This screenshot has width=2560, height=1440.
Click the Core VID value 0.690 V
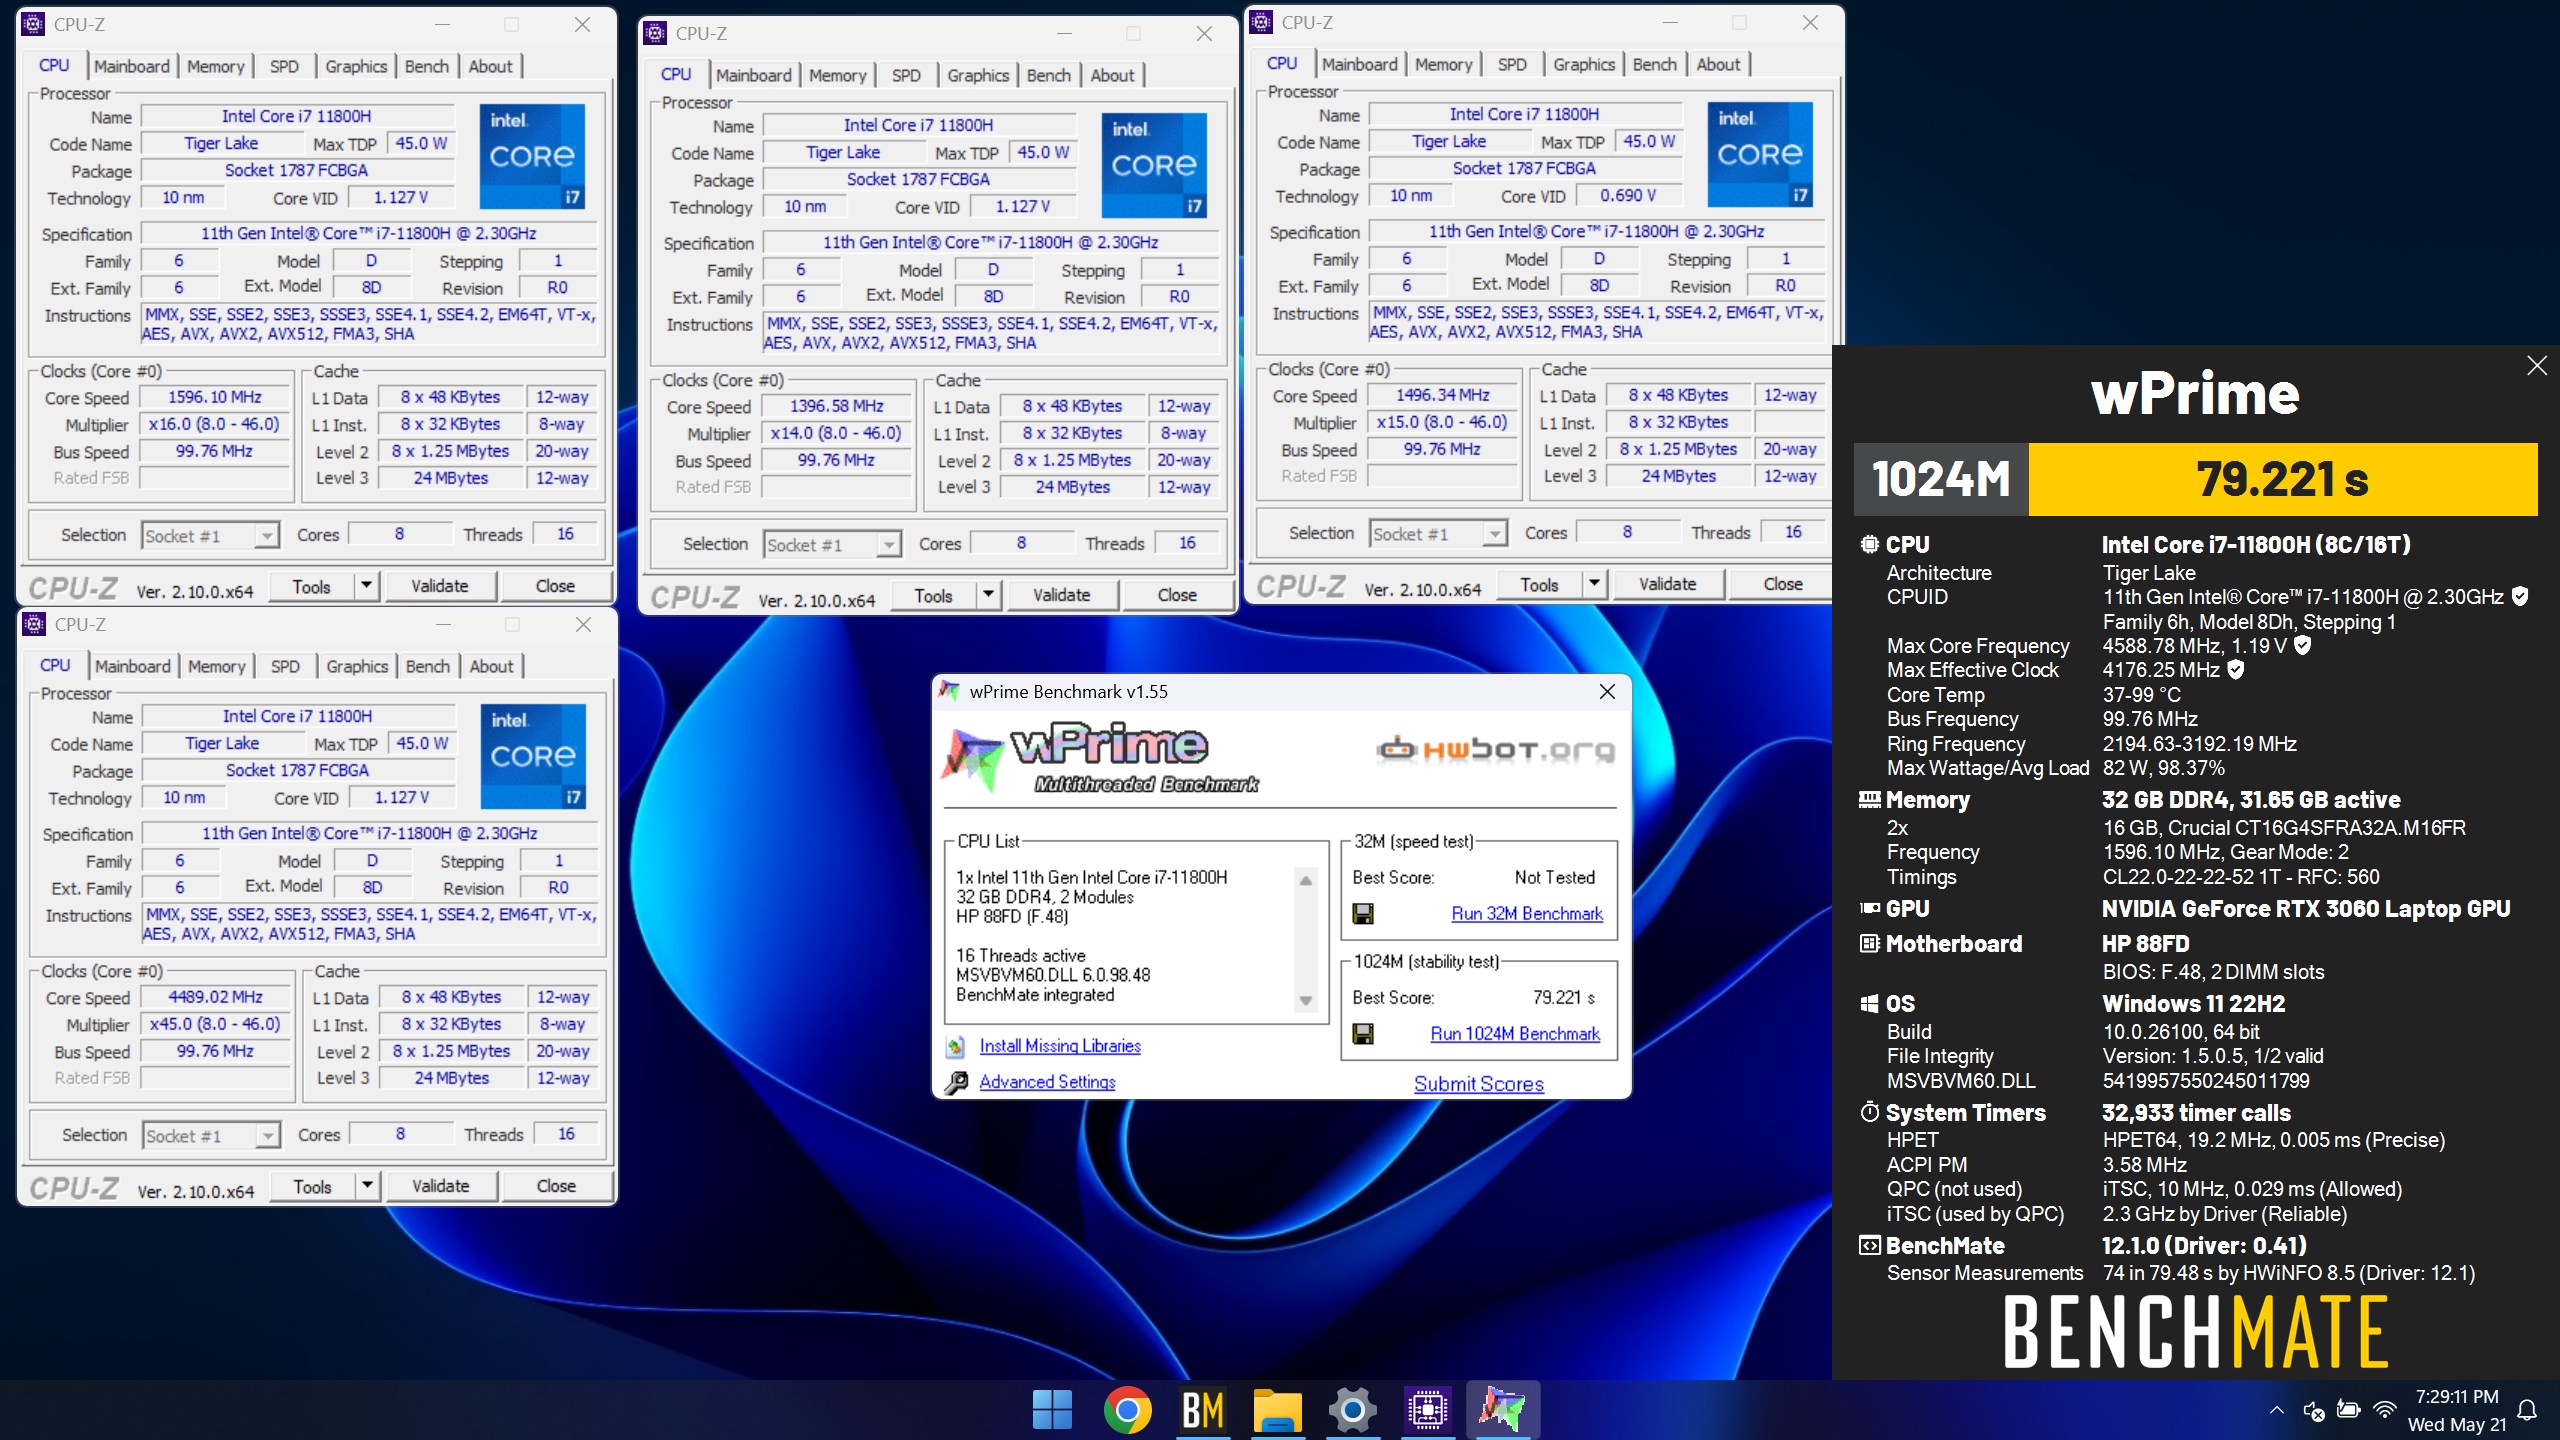coord(1628,196)
